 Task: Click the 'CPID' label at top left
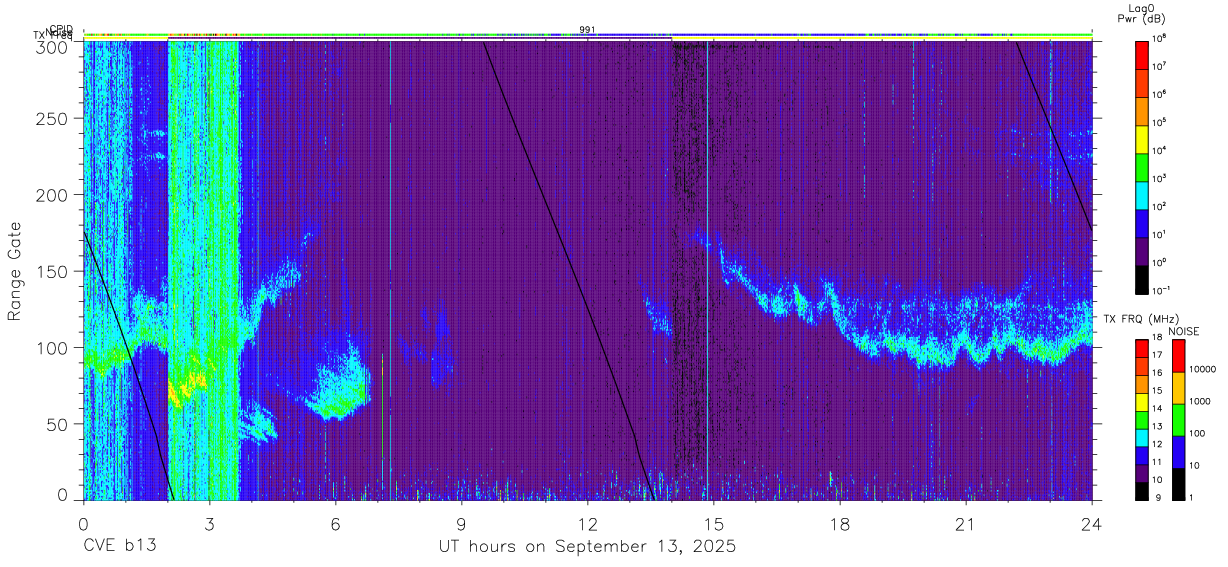click(61, 29)
